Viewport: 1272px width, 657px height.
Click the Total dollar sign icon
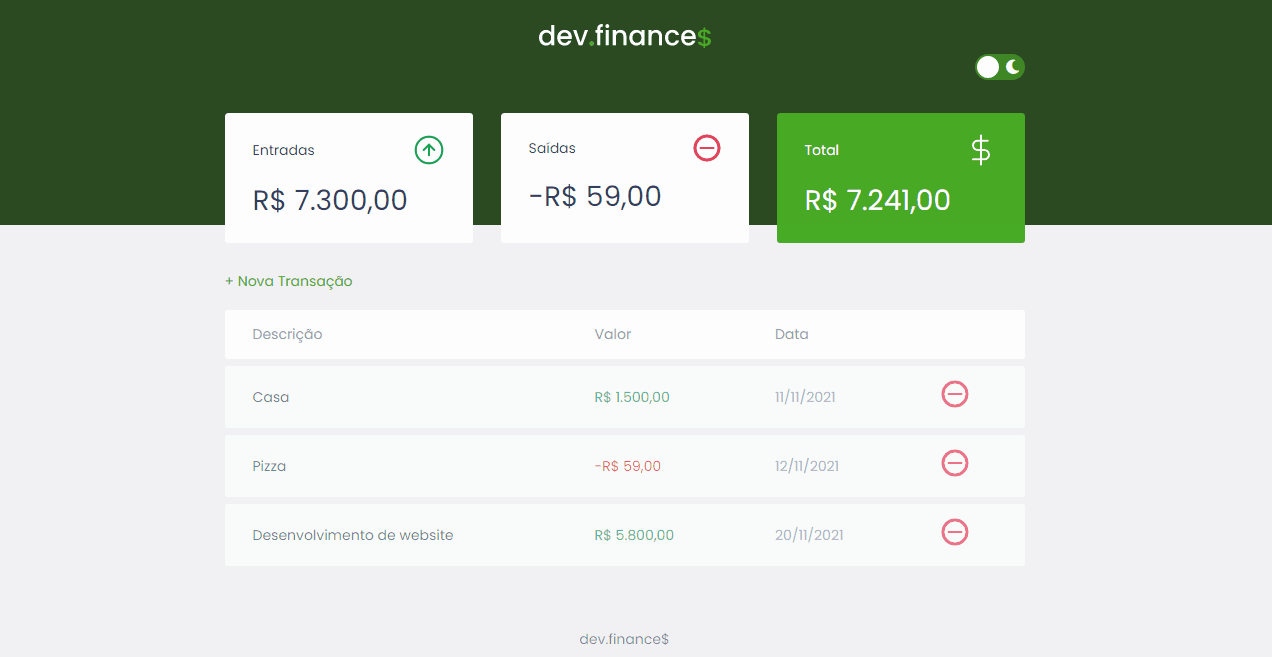pos(981,150)
